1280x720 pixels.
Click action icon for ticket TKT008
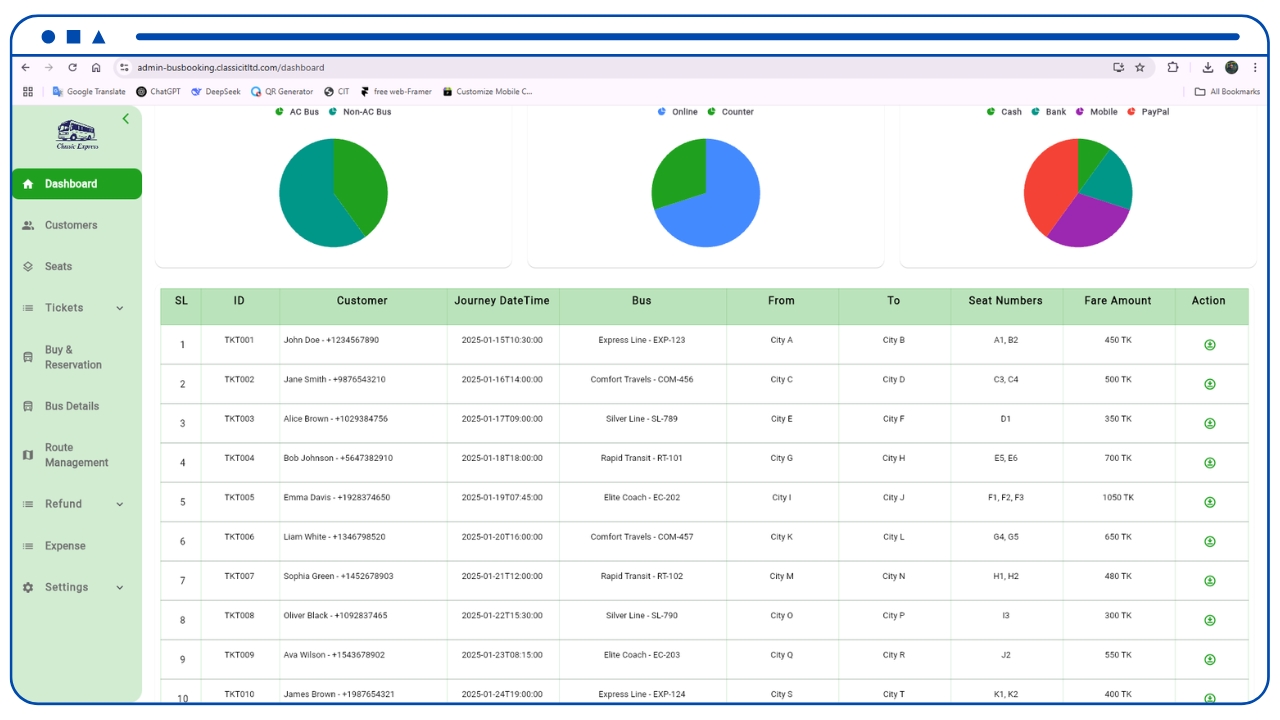tap(1210, 621)
